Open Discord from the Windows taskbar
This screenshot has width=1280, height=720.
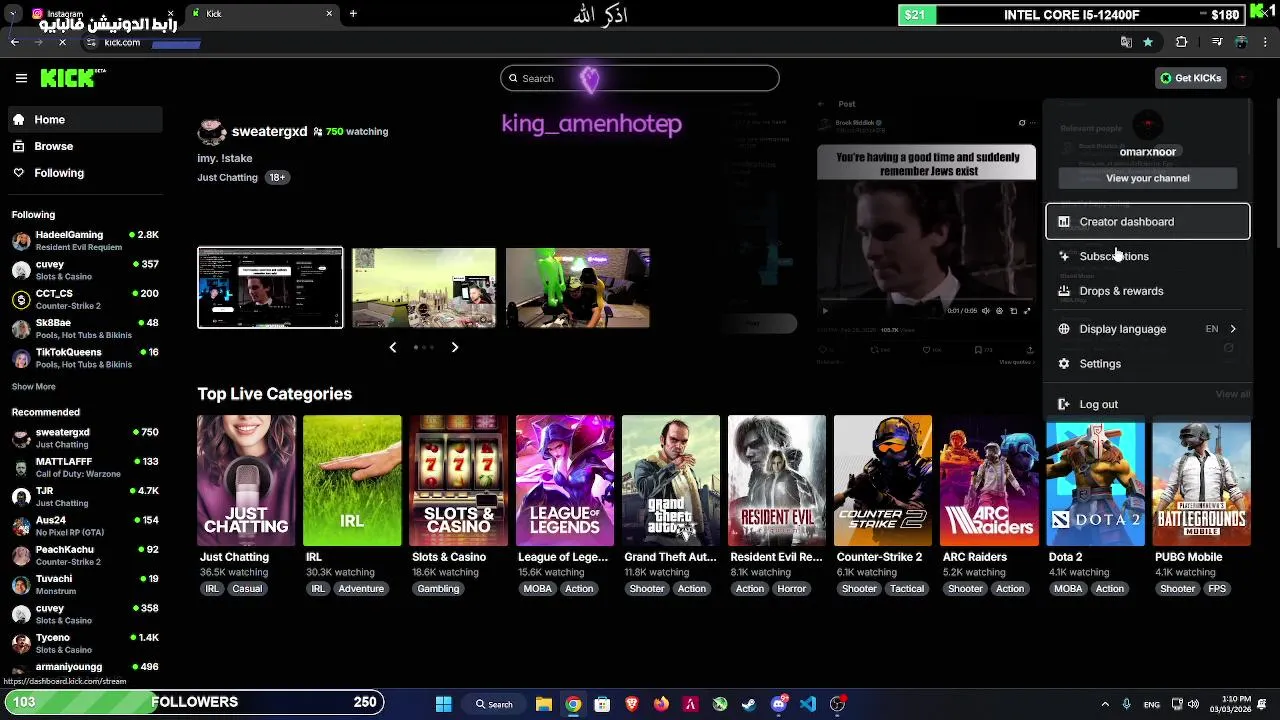(x=779, y=704)
